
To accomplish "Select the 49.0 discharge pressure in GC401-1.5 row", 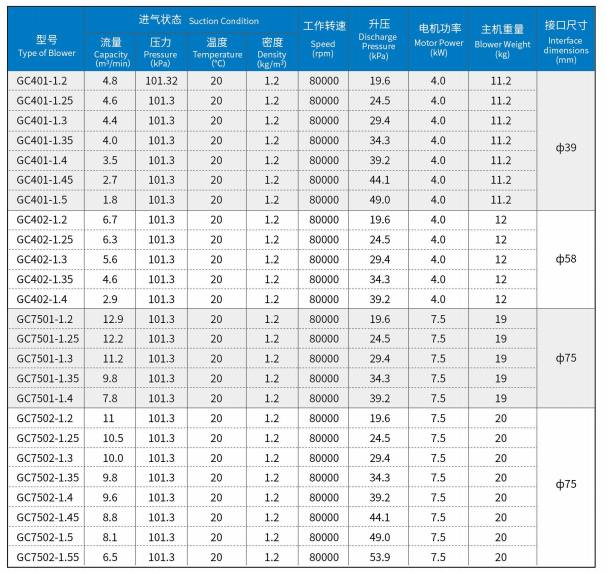I will click(379, 200).
